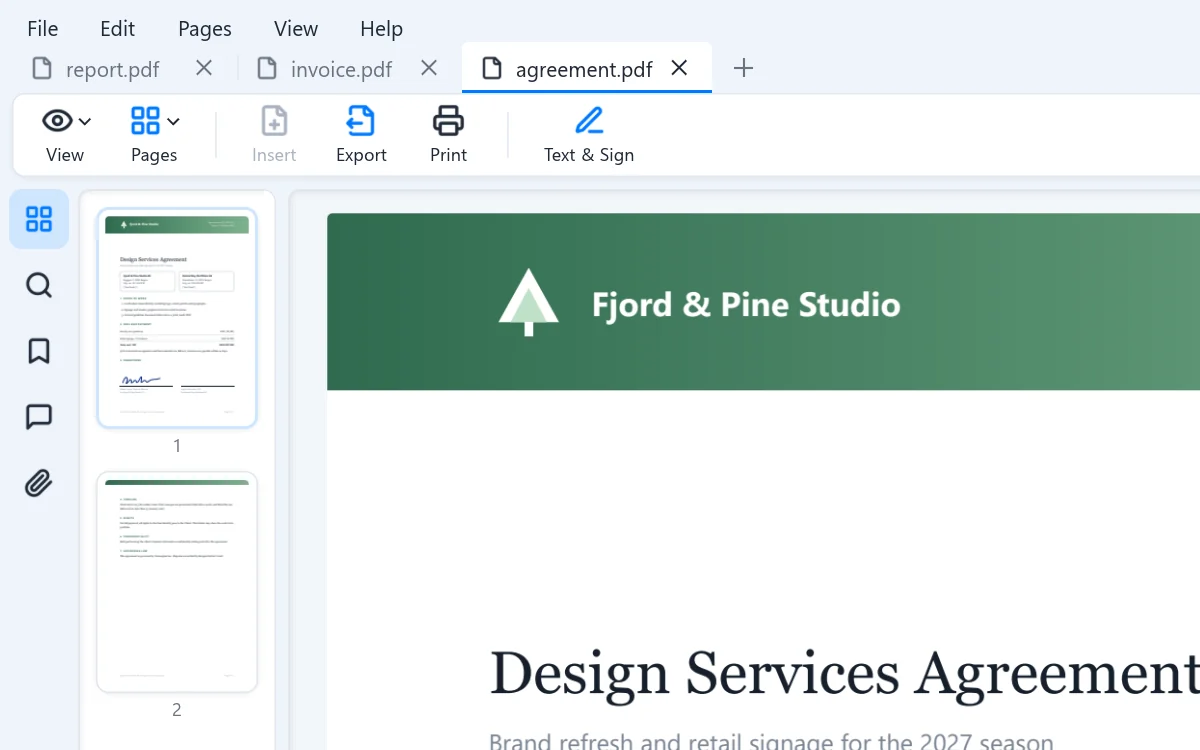Screen dimensions: 1200x750
Task: Open the Text & Sign tool
Action: 589,135
